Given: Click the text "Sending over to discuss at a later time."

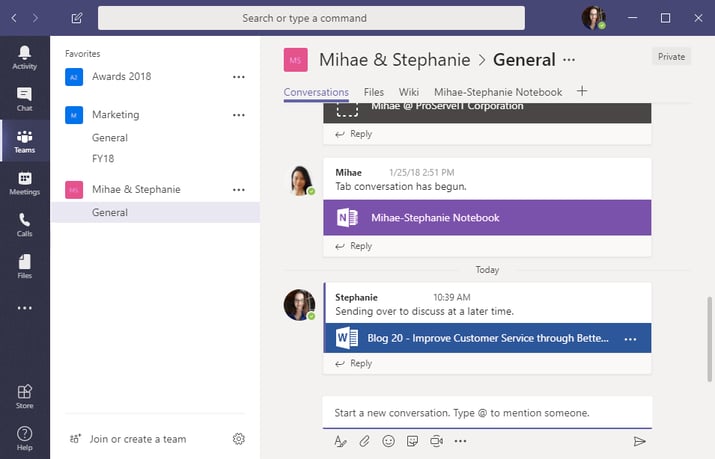Looking at the screenshot, I should (x=425, y=311).
